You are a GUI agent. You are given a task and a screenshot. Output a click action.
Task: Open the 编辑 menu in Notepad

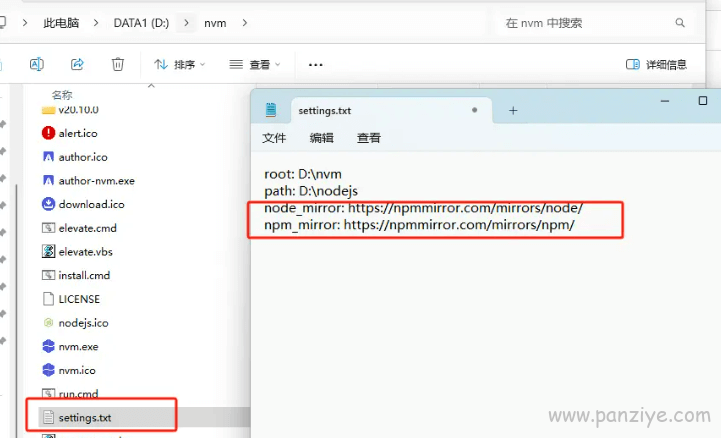tap(321, 138)
